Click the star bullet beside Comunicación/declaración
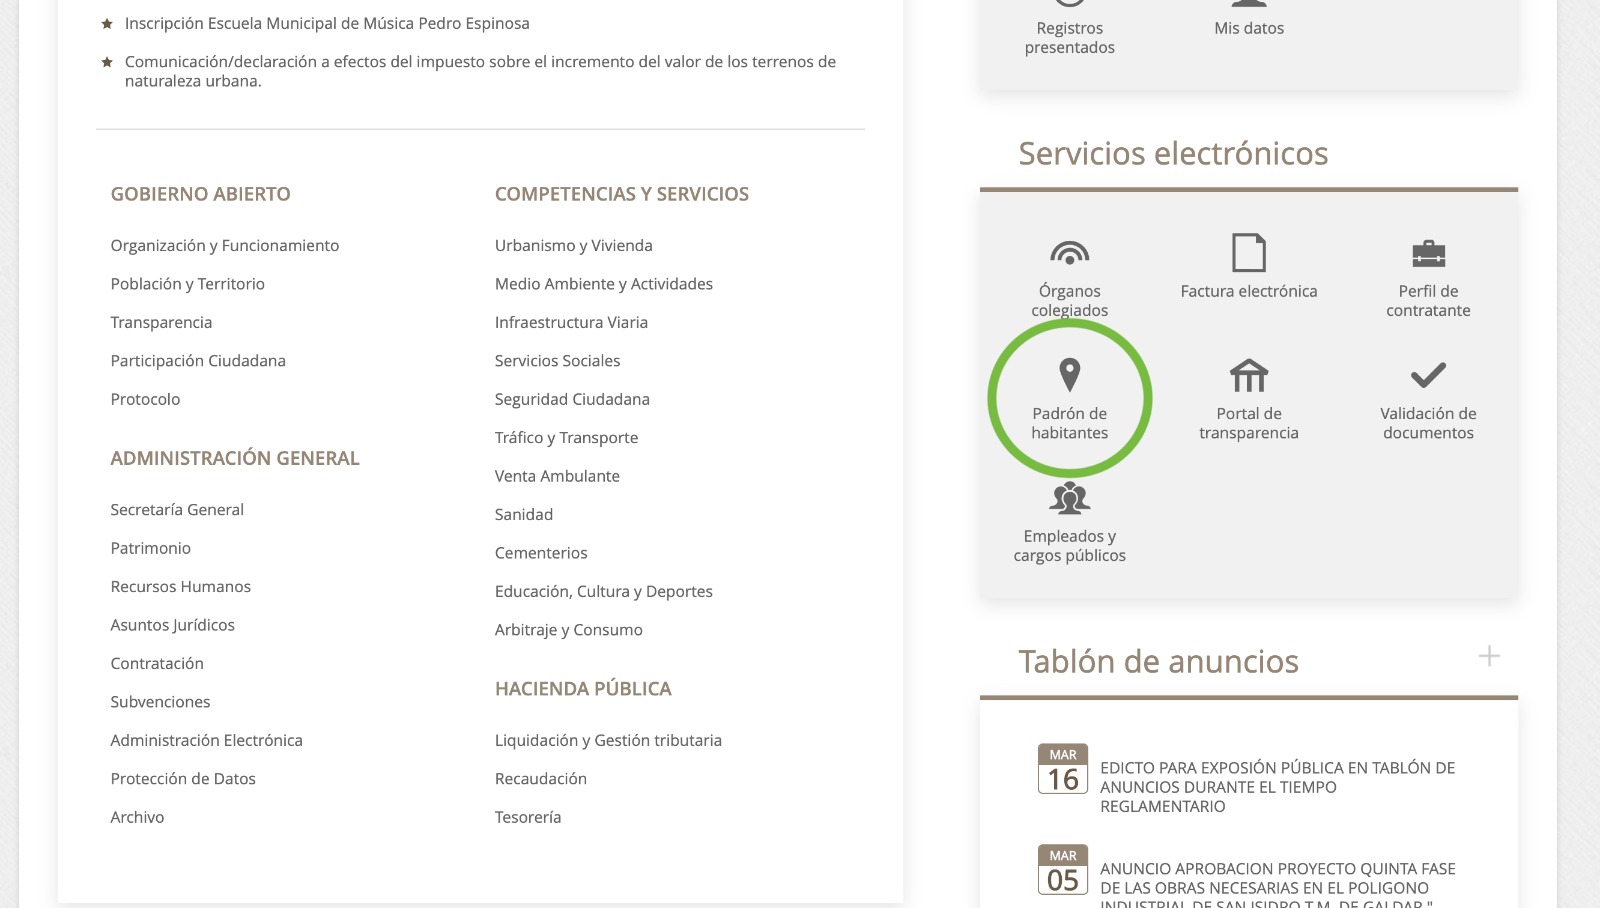1600x908 pixels. click(107, 62)
